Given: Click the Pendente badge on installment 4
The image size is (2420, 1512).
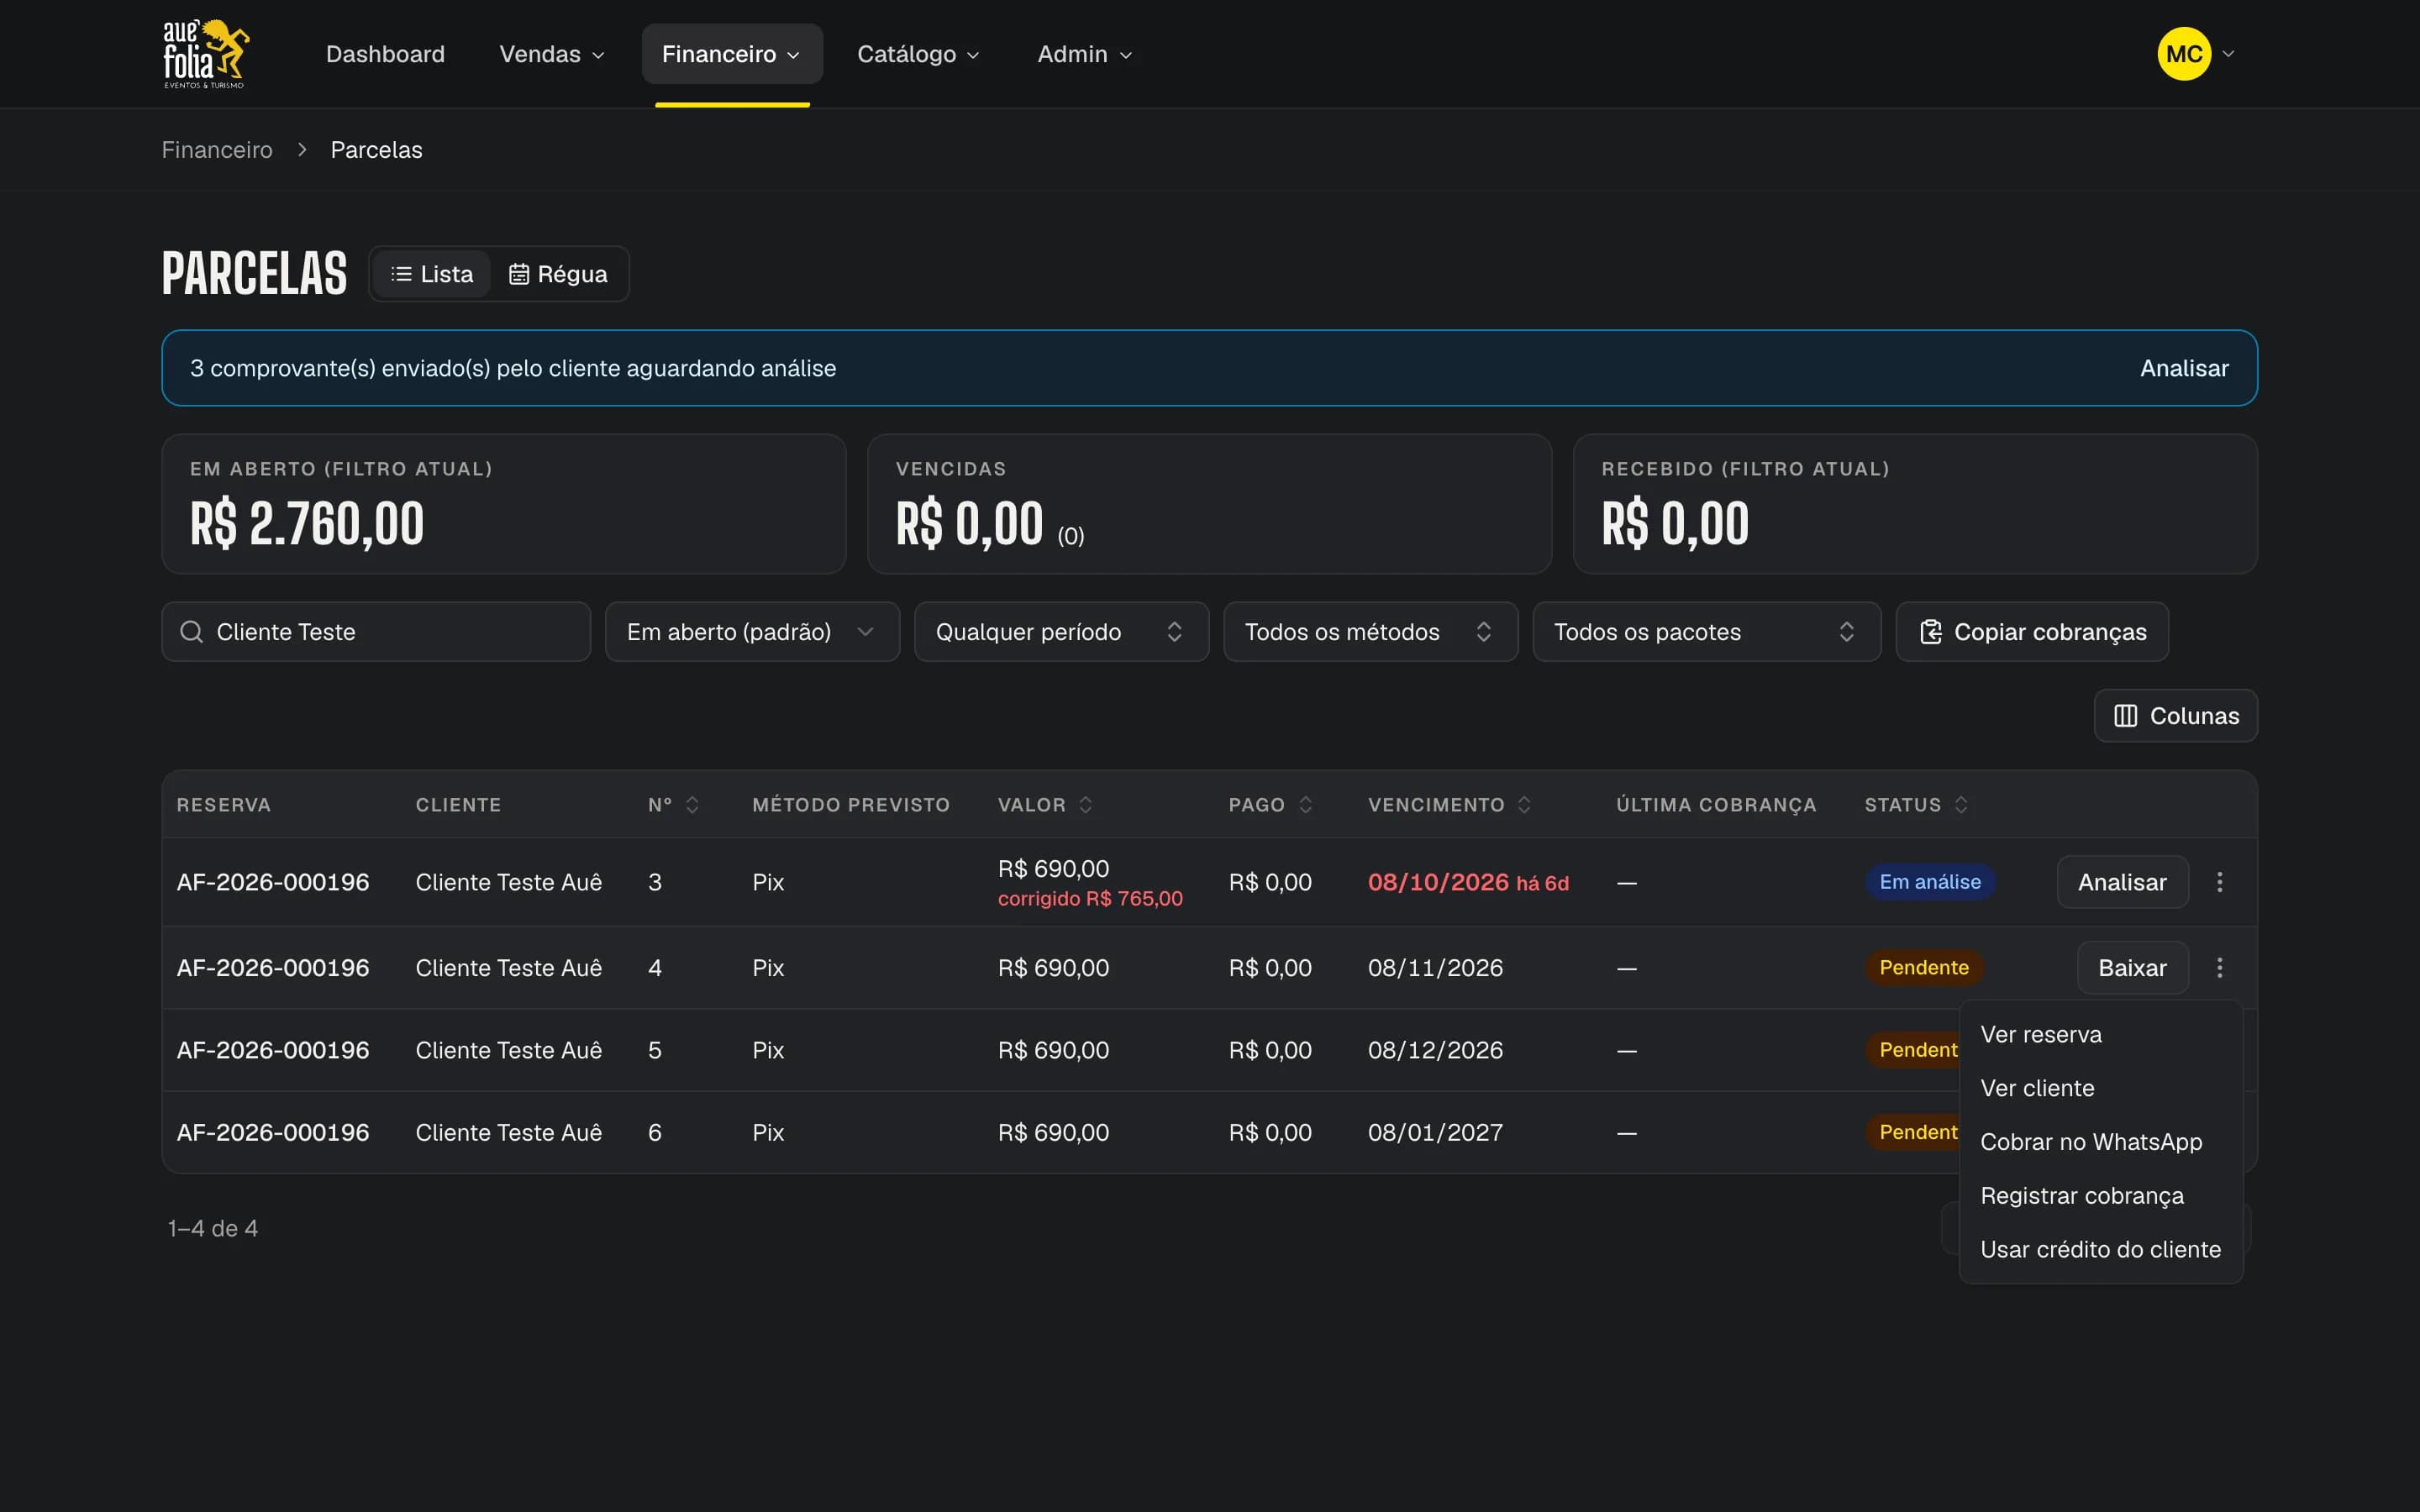Looking at the screenshot, I should [1923, 967].
